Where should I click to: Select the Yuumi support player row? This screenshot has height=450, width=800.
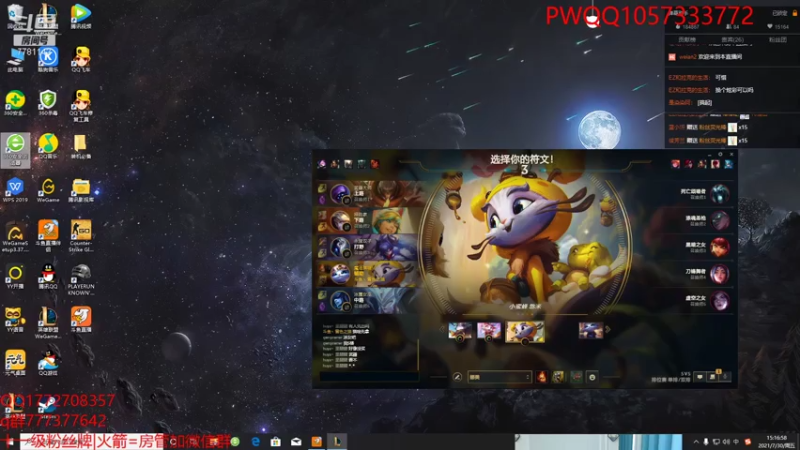point(368,273)
